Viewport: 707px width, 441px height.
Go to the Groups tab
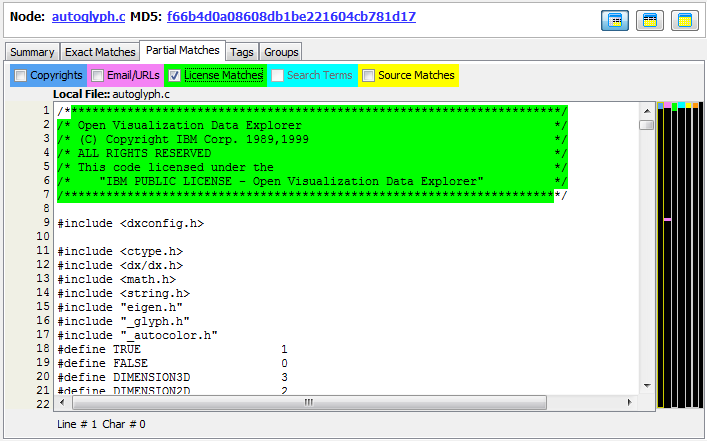tap(281, 52)
